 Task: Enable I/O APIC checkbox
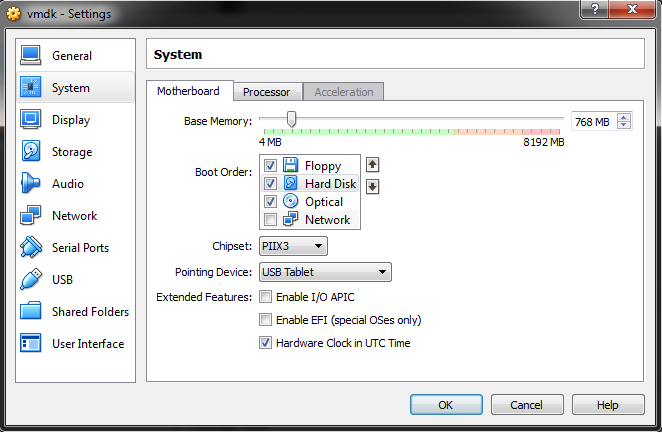[266, 297]
